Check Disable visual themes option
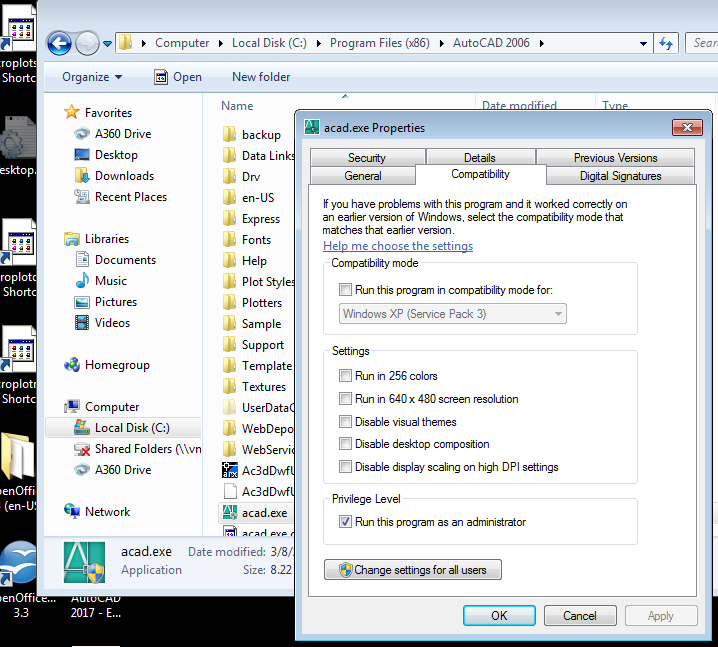This screenshot has height=647, width=718. [x=346, y=422]
